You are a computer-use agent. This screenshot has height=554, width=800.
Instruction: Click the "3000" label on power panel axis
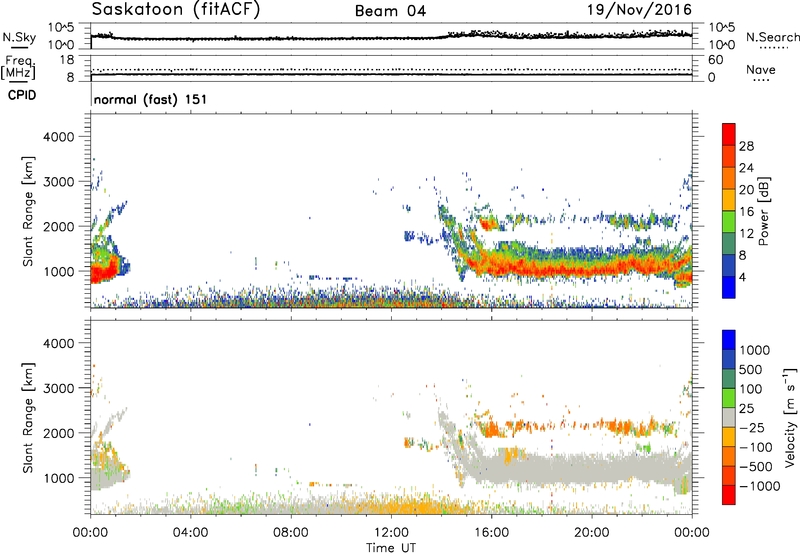[58, 182]
